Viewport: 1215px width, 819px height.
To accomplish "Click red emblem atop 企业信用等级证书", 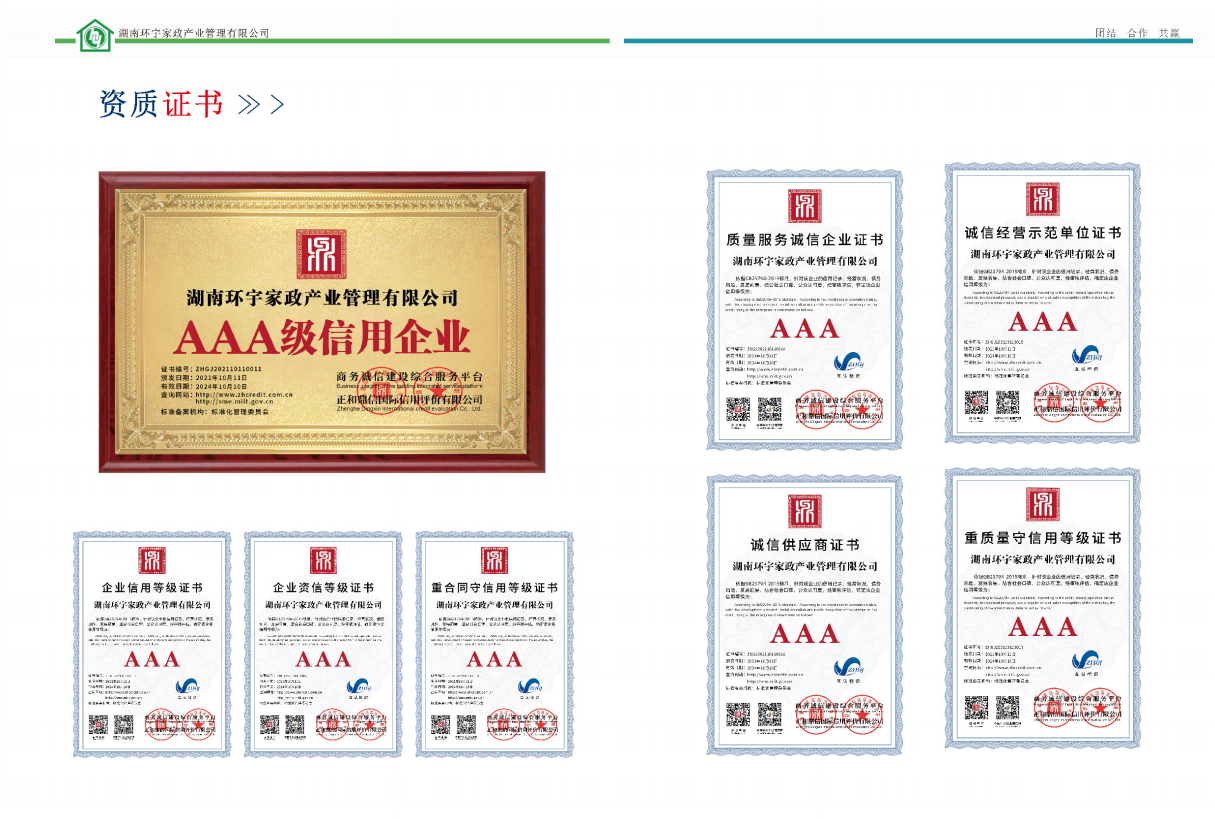I will click(152, 561).
